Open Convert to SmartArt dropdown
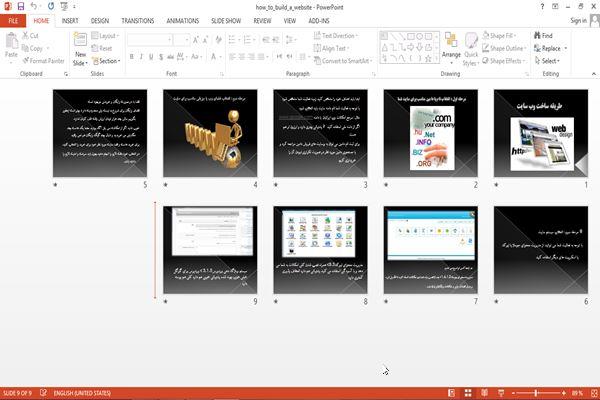Image resolution: width=600 pixels, height=400 pixels. coord(343,61)
